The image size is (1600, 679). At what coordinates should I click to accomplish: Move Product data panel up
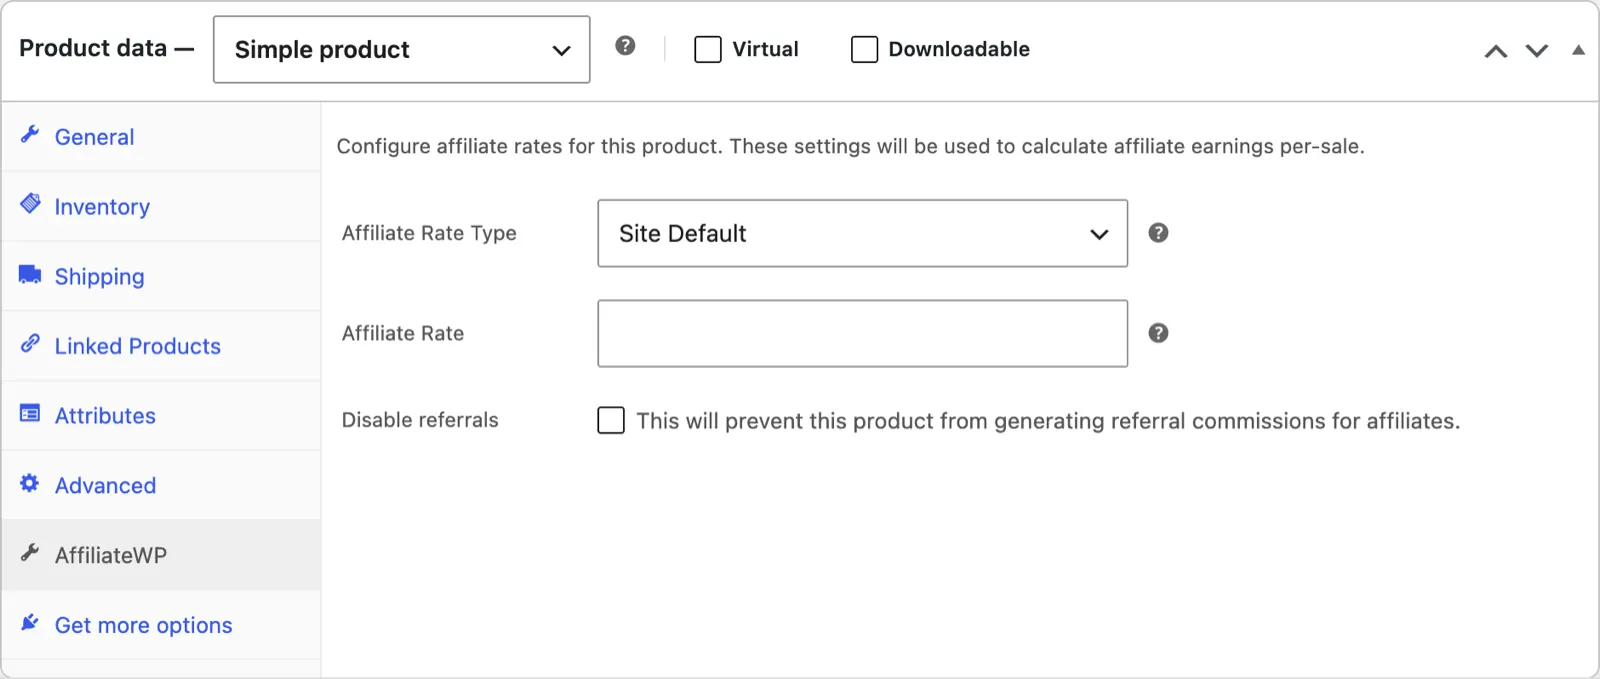[1496, 51]
